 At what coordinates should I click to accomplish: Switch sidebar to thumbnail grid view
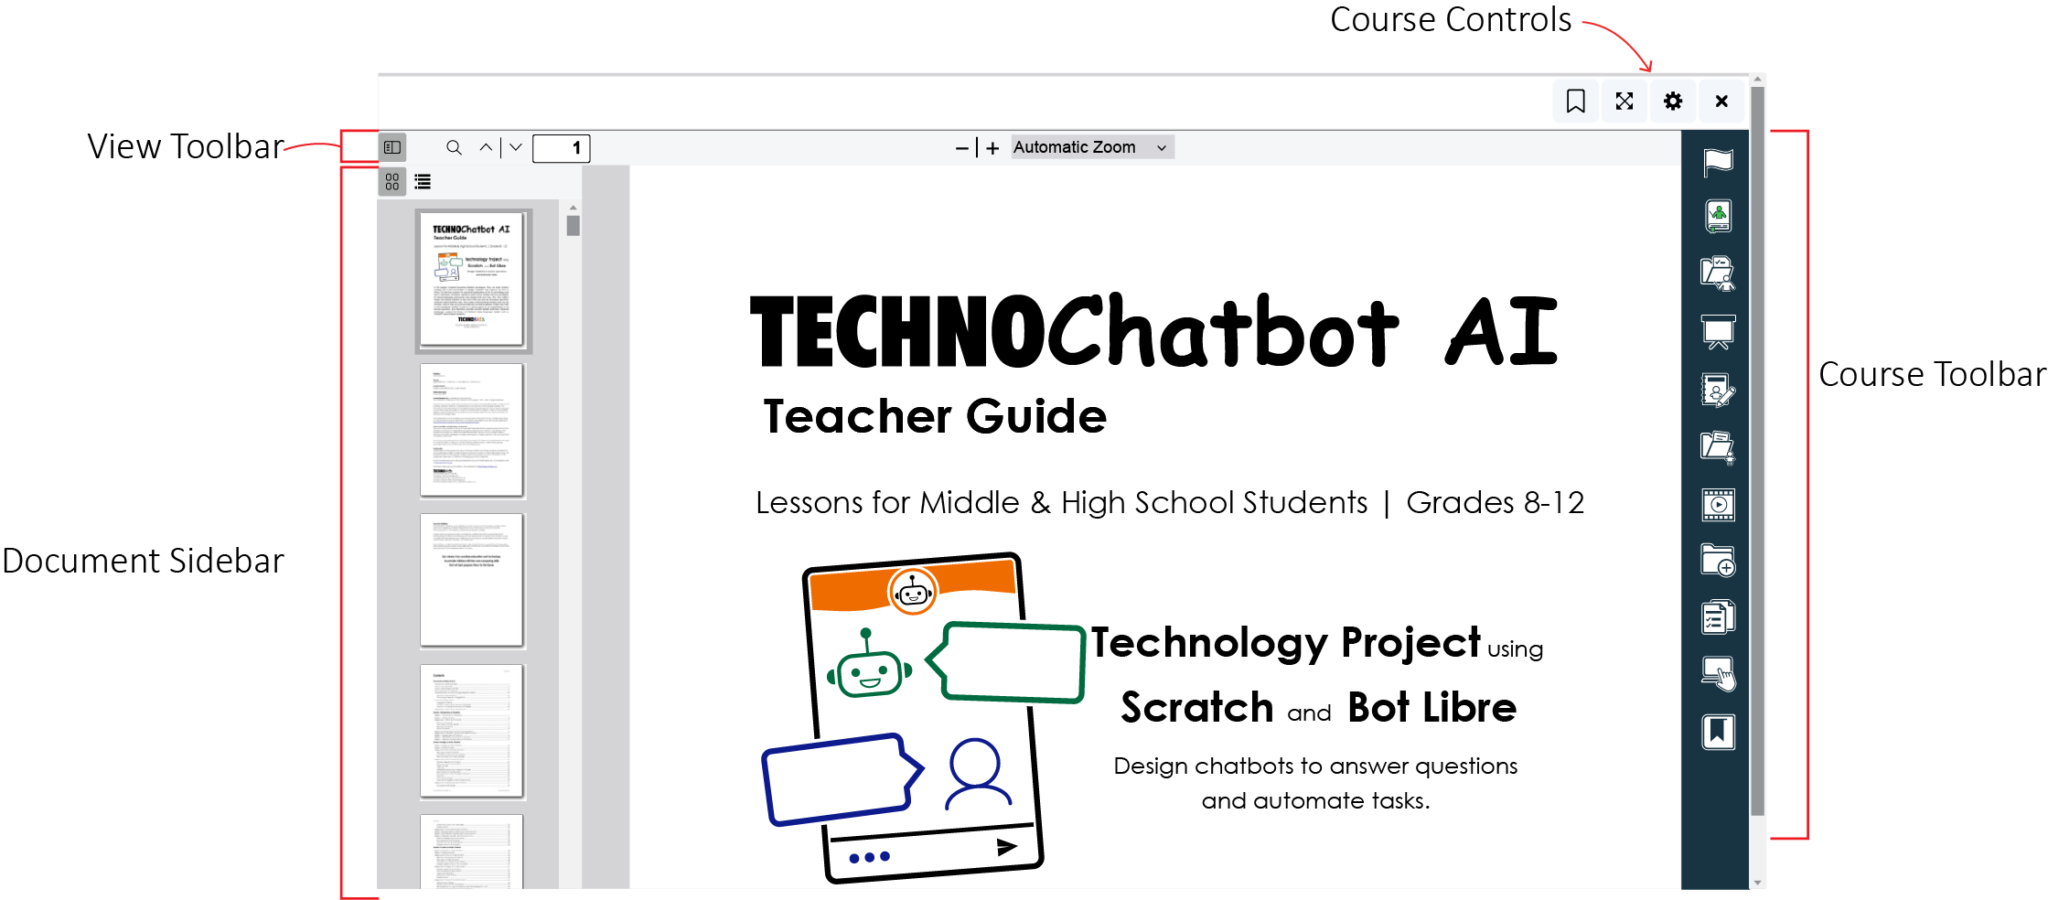tap(392, 182)
